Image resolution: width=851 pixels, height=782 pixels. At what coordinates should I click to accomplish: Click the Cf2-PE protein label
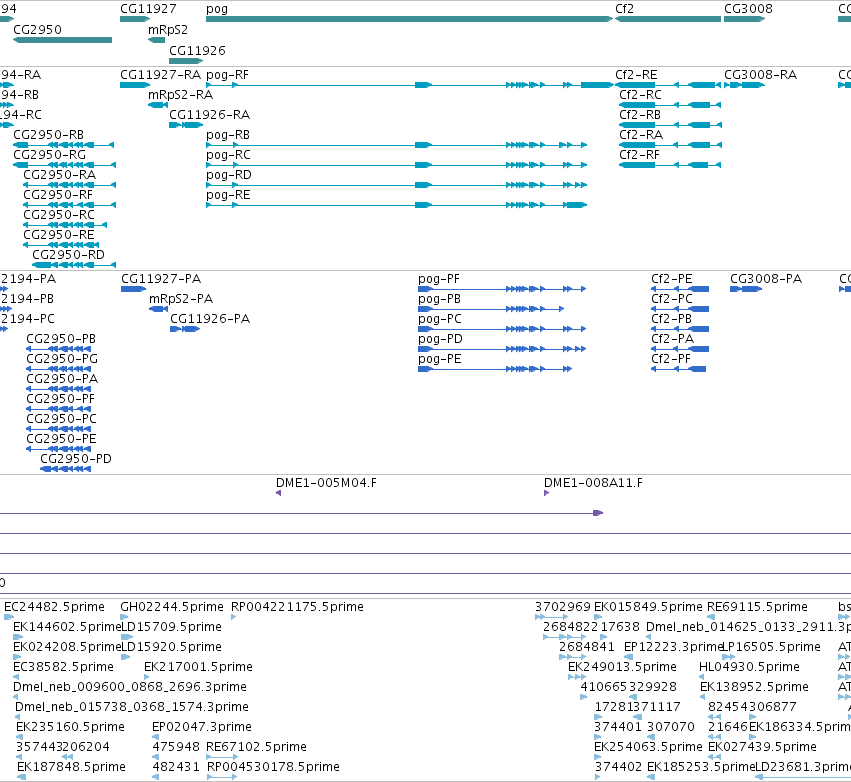pyautogui.click(x=672, y=279)
